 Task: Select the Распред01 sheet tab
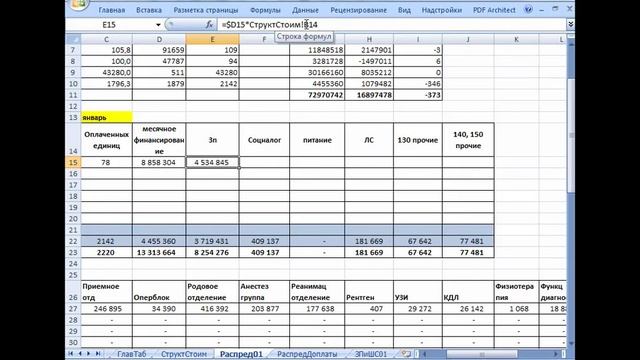click(241, 354)
